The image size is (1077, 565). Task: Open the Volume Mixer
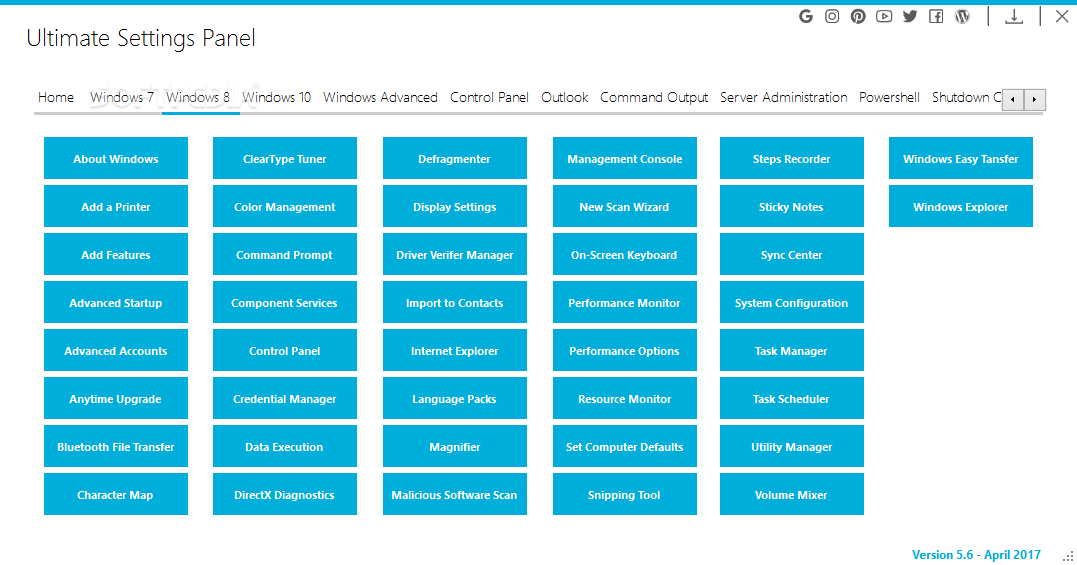pyautogui.click(x=792, y=495)
